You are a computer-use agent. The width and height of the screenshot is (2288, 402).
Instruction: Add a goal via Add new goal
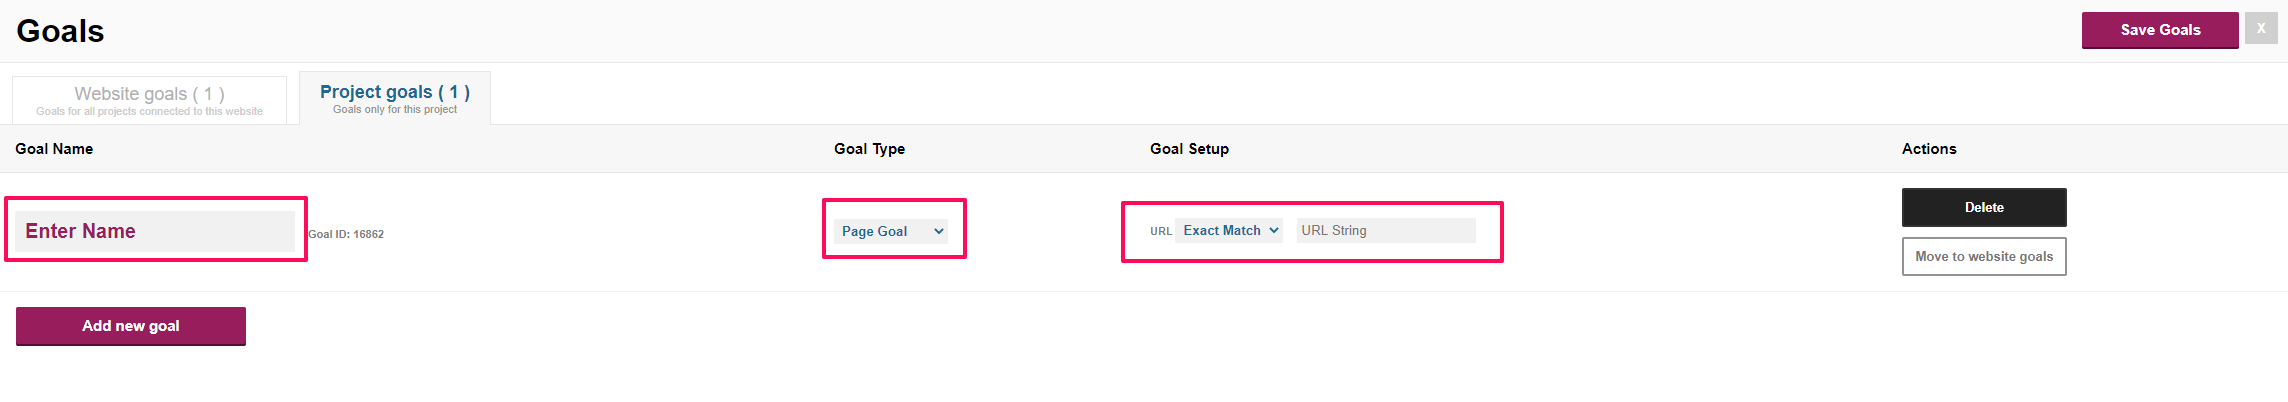131,326
